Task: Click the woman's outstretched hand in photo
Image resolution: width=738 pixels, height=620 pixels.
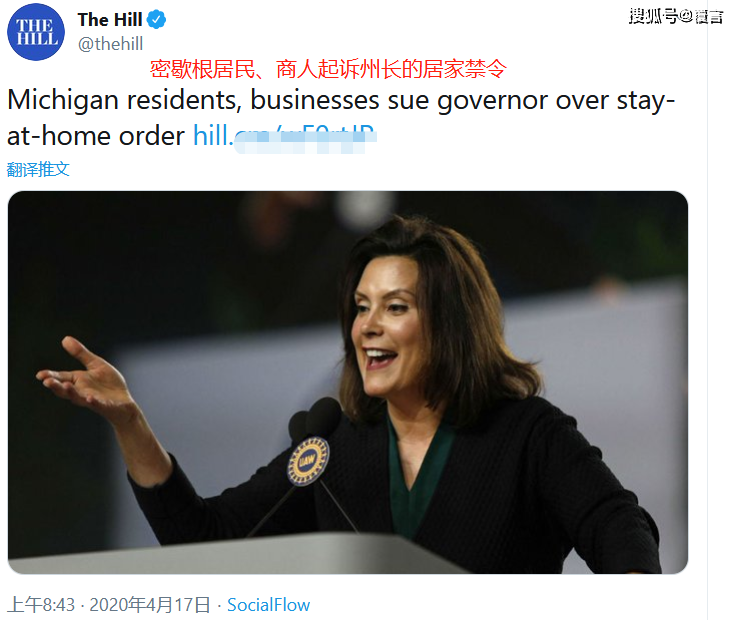Action: (83, 374)
